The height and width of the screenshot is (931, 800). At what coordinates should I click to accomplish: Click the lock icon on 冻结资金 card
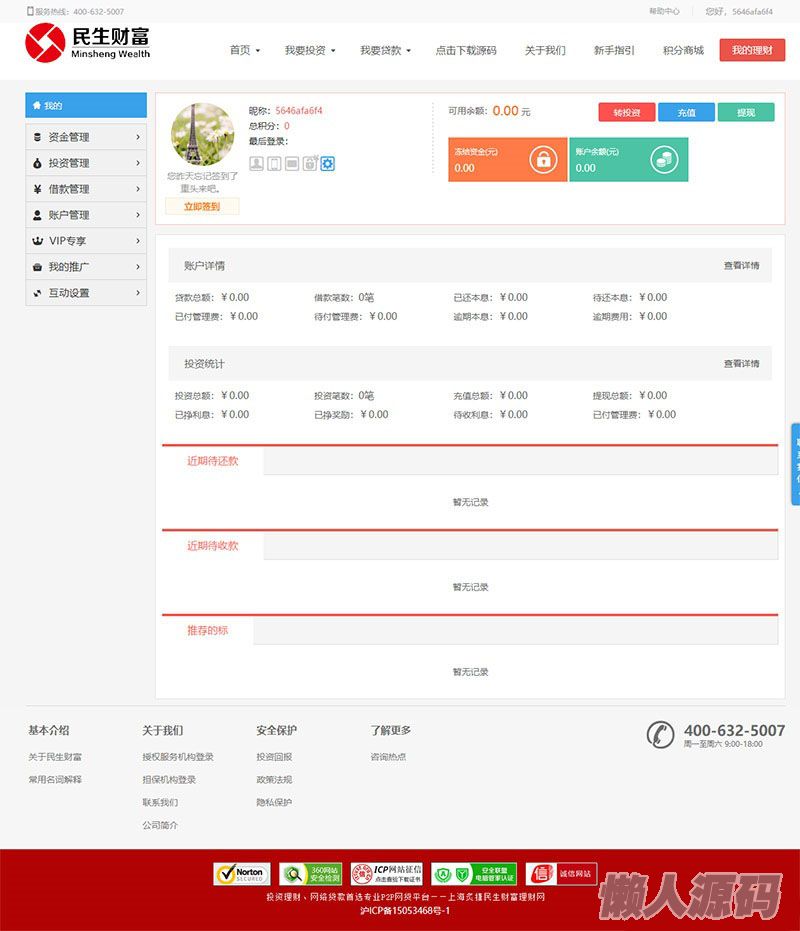point(543,160)
